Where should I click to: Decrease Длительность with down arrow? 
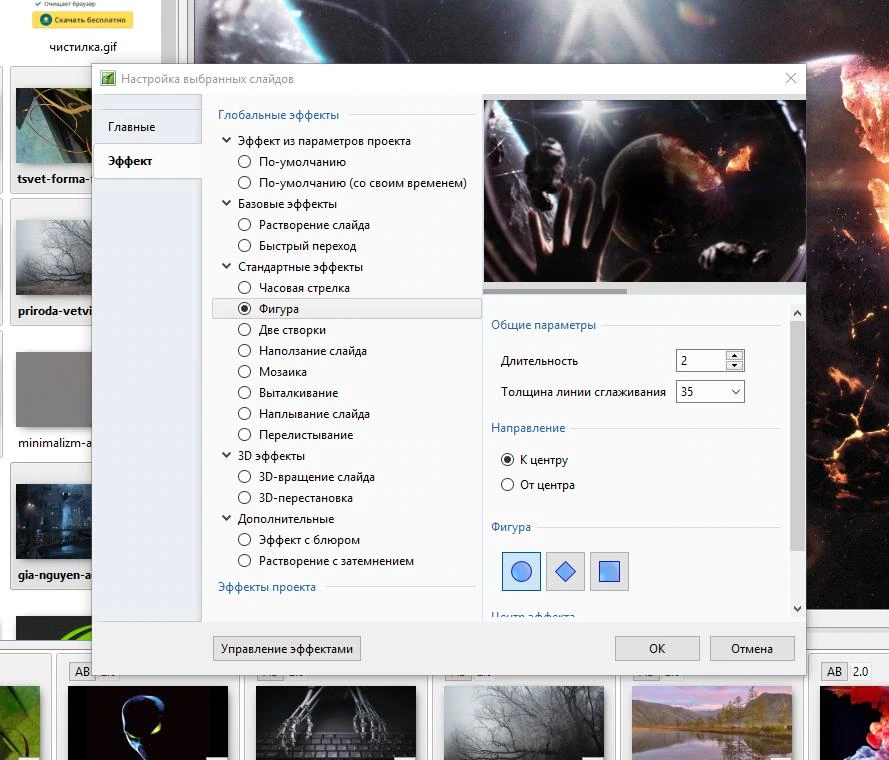pyautogui.click(x=734, y=365)
